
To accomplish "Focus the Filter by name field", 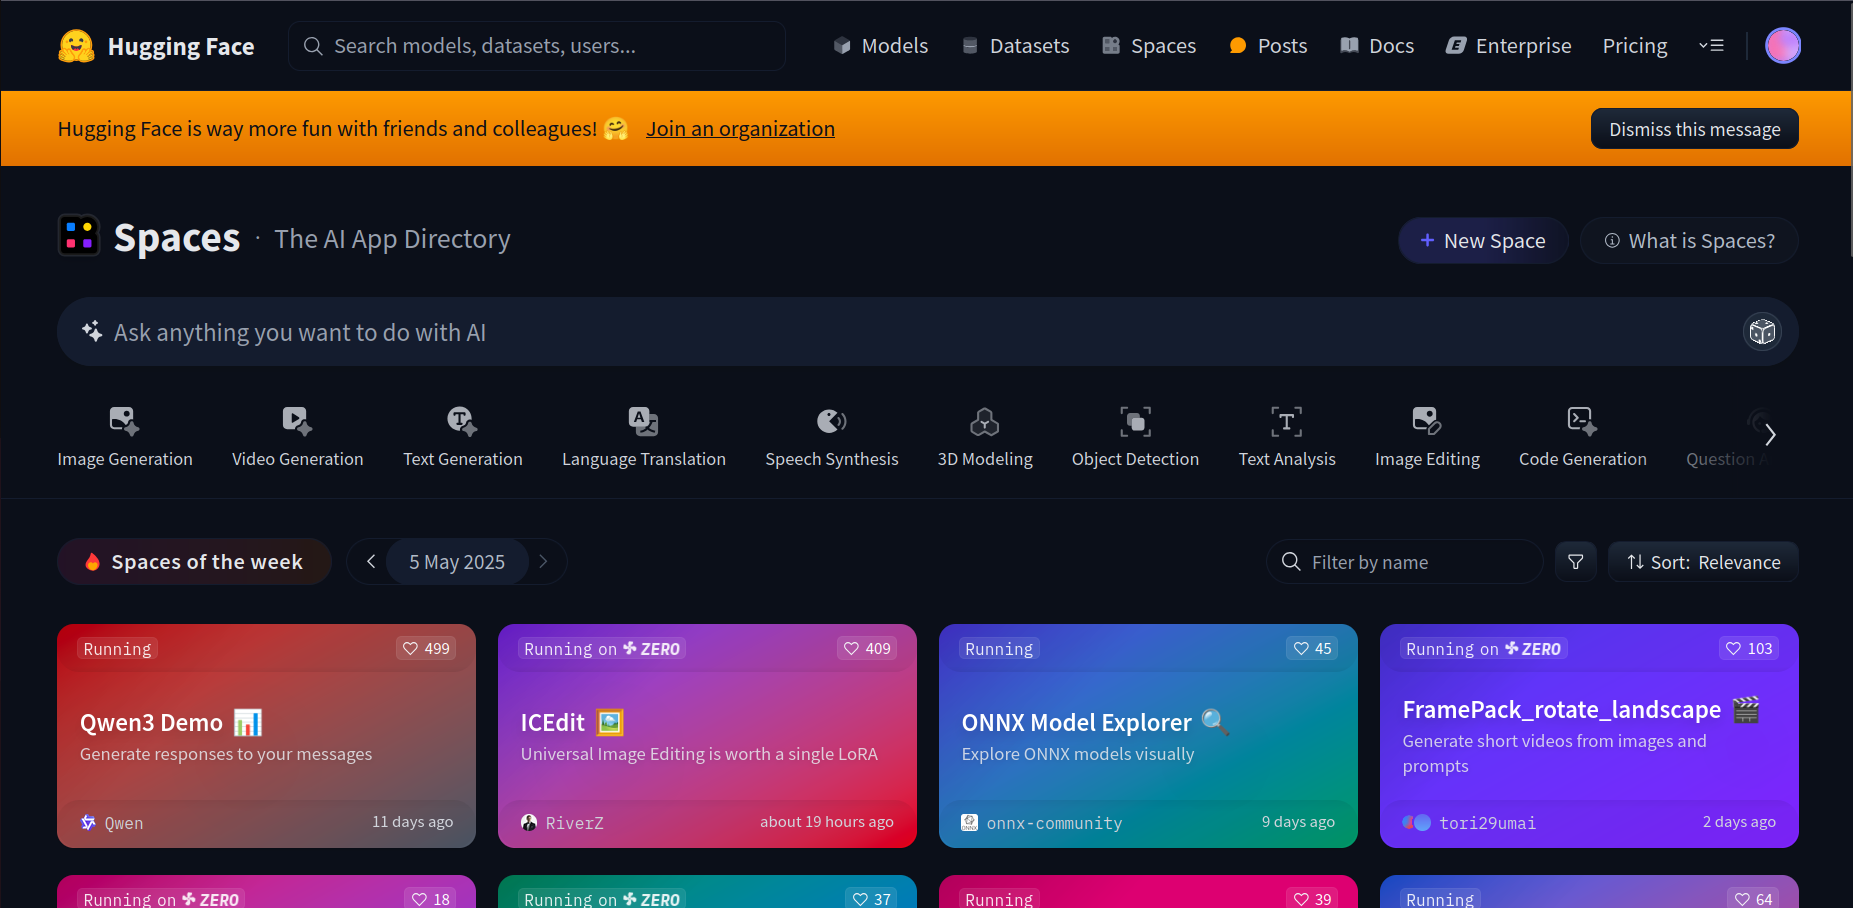I will [x=1405, y=562].
